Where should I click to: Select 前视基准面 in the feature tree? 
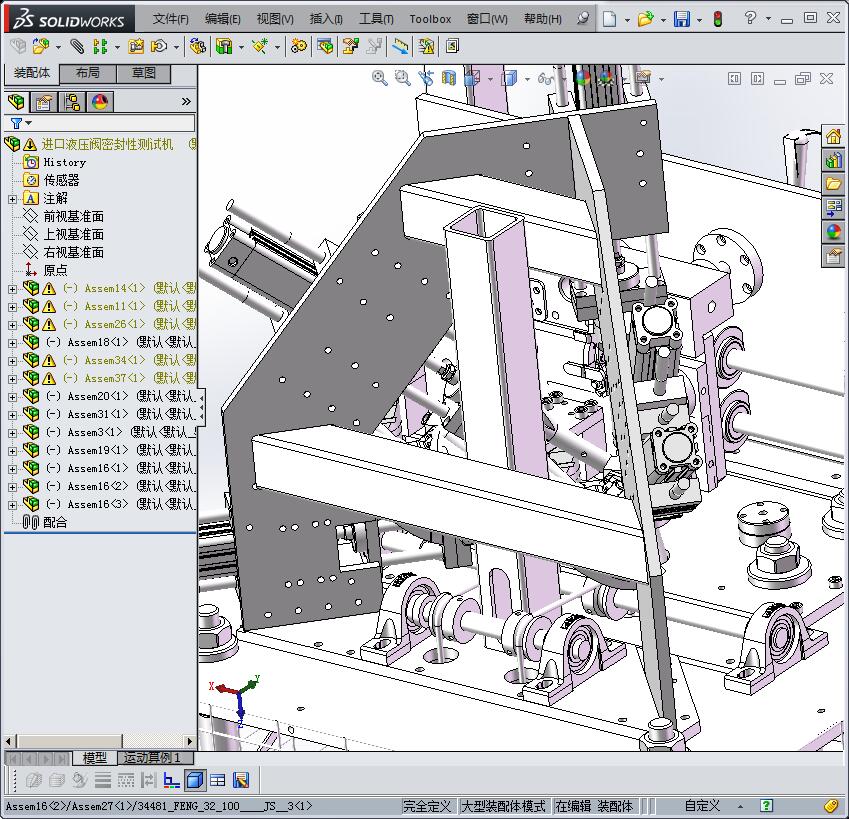pos(73,216)
